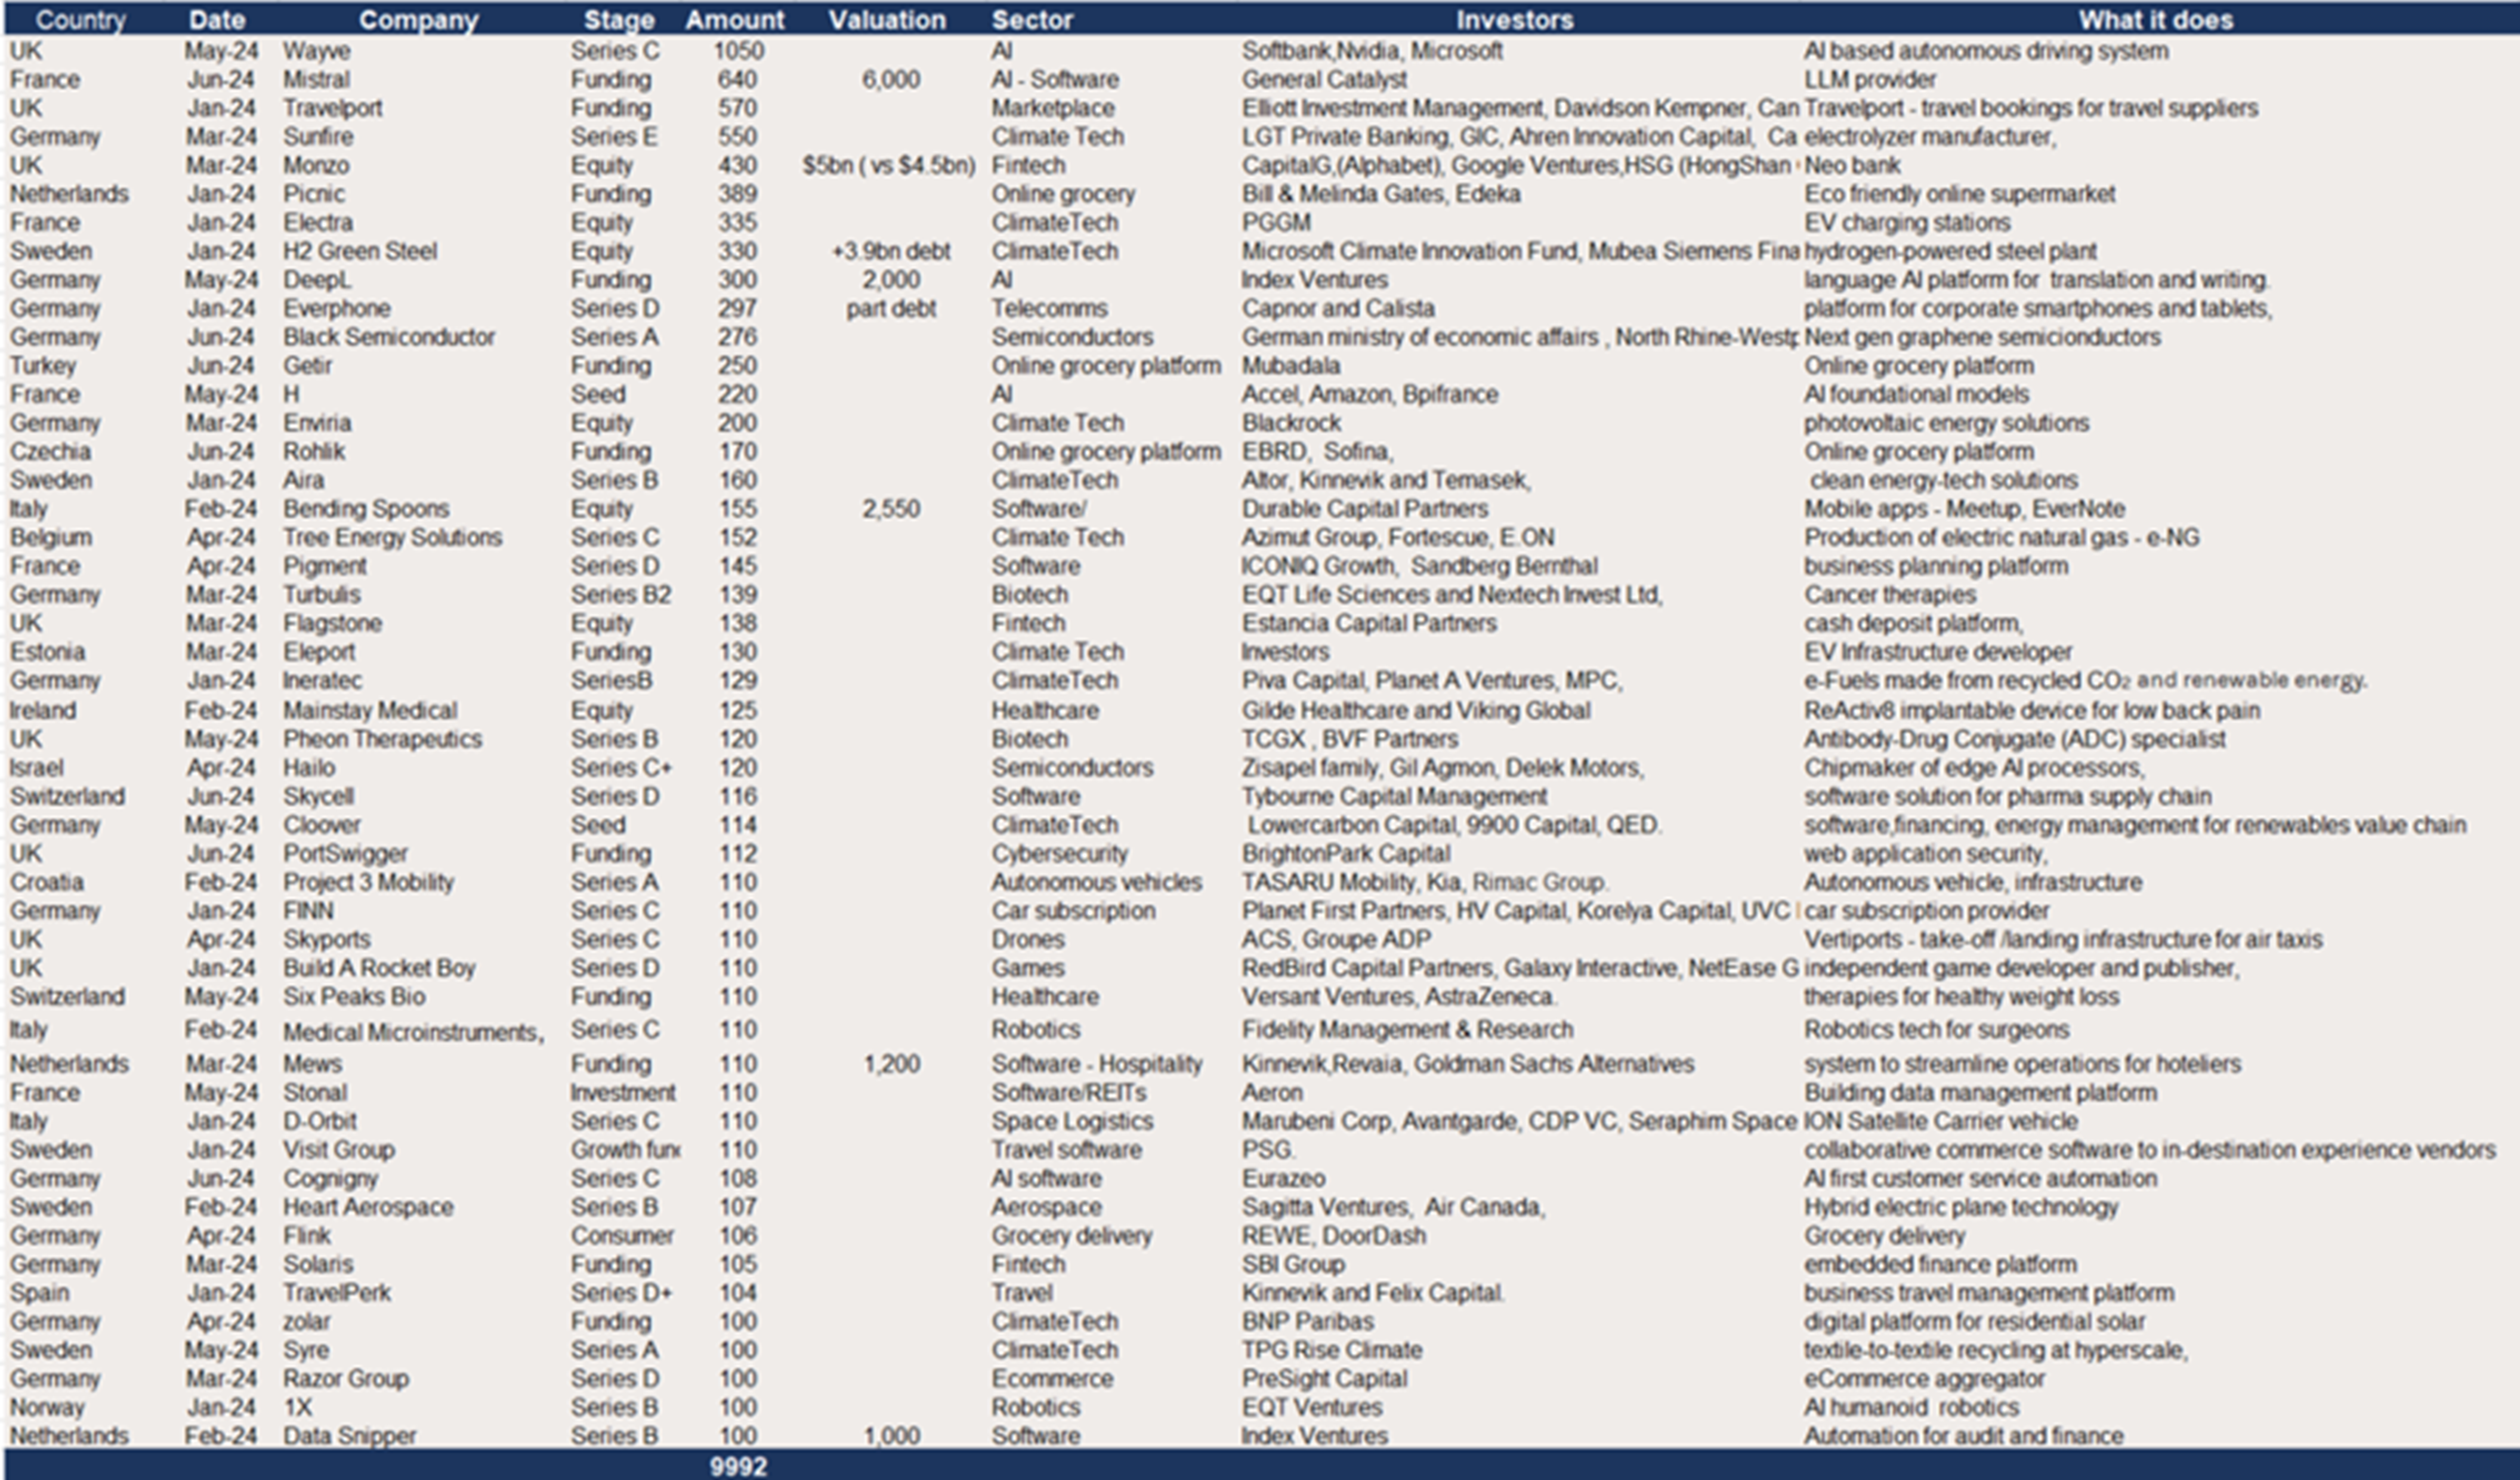The image size is (2520, 1480).
Task: Select the 'BNP Paribas' investors cell
Action: 1308,1322
